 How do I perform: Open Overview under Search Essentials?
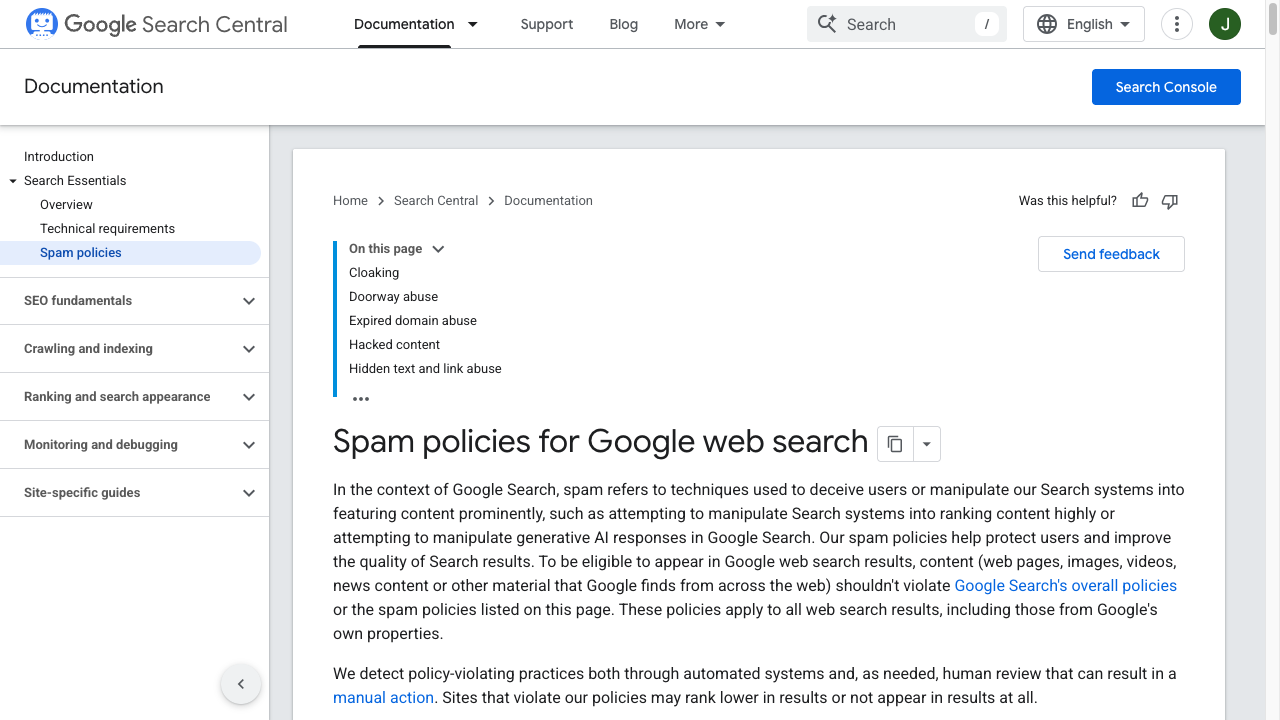pos(66,205)
